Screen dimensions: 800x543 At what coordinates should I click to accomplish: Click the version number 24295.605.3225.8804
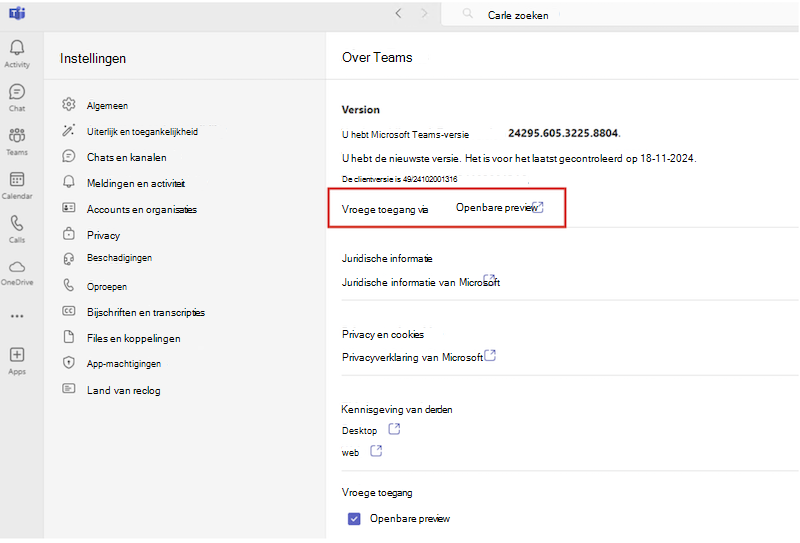click(x=564, y=134)
